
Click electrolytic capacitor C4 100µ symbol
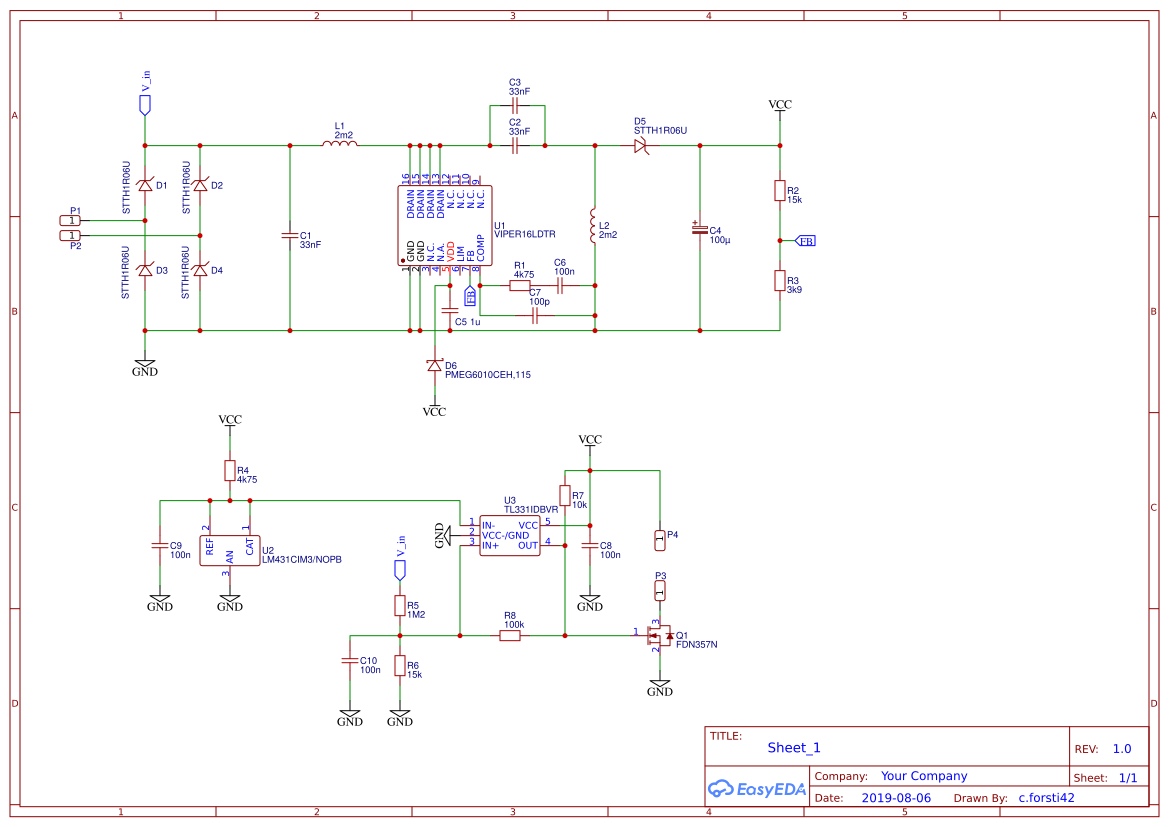698,231
